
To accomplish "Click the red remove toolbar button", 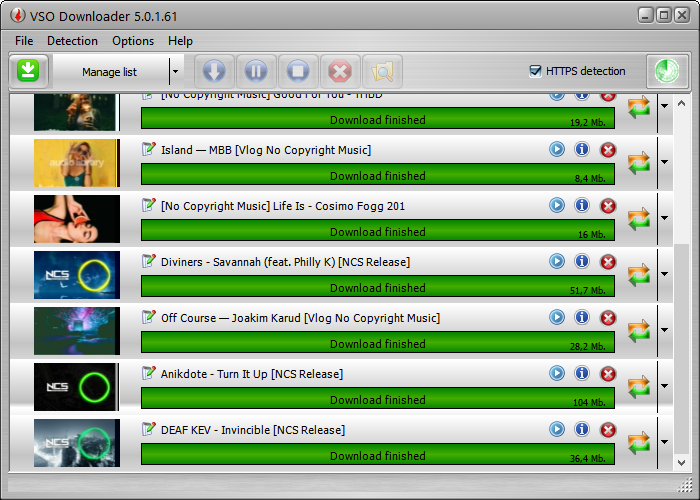I will tap(340, 71).
